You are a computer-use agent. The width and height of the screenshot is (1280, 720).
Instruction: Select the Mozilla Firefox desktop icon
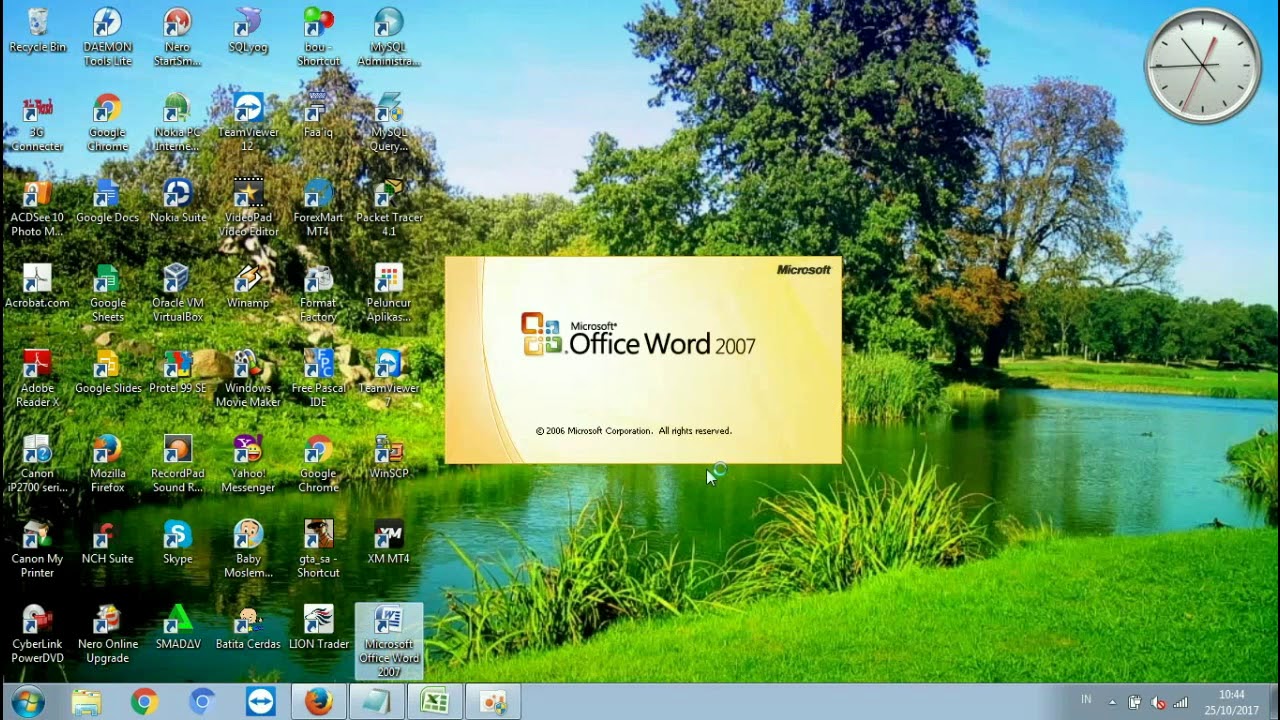pos(107,465)
